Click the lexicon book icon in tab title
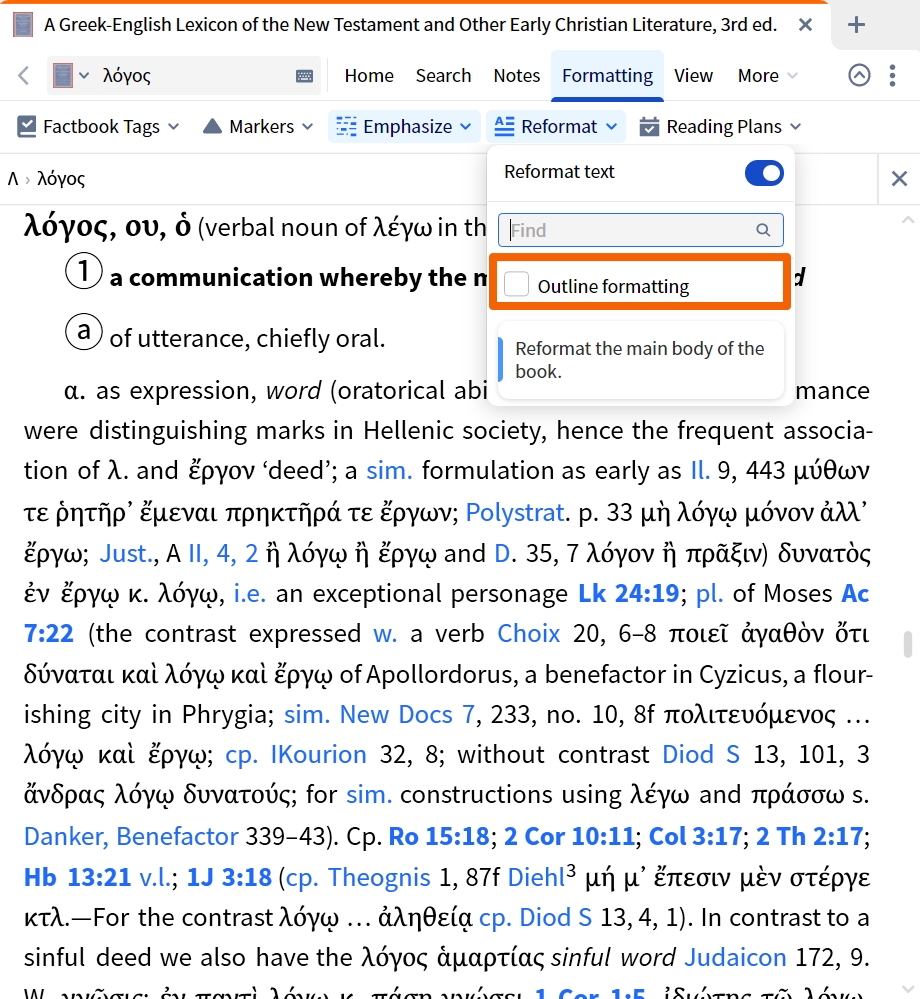The height and width of the screenshot is (999, 920). [x=23, y=25]
